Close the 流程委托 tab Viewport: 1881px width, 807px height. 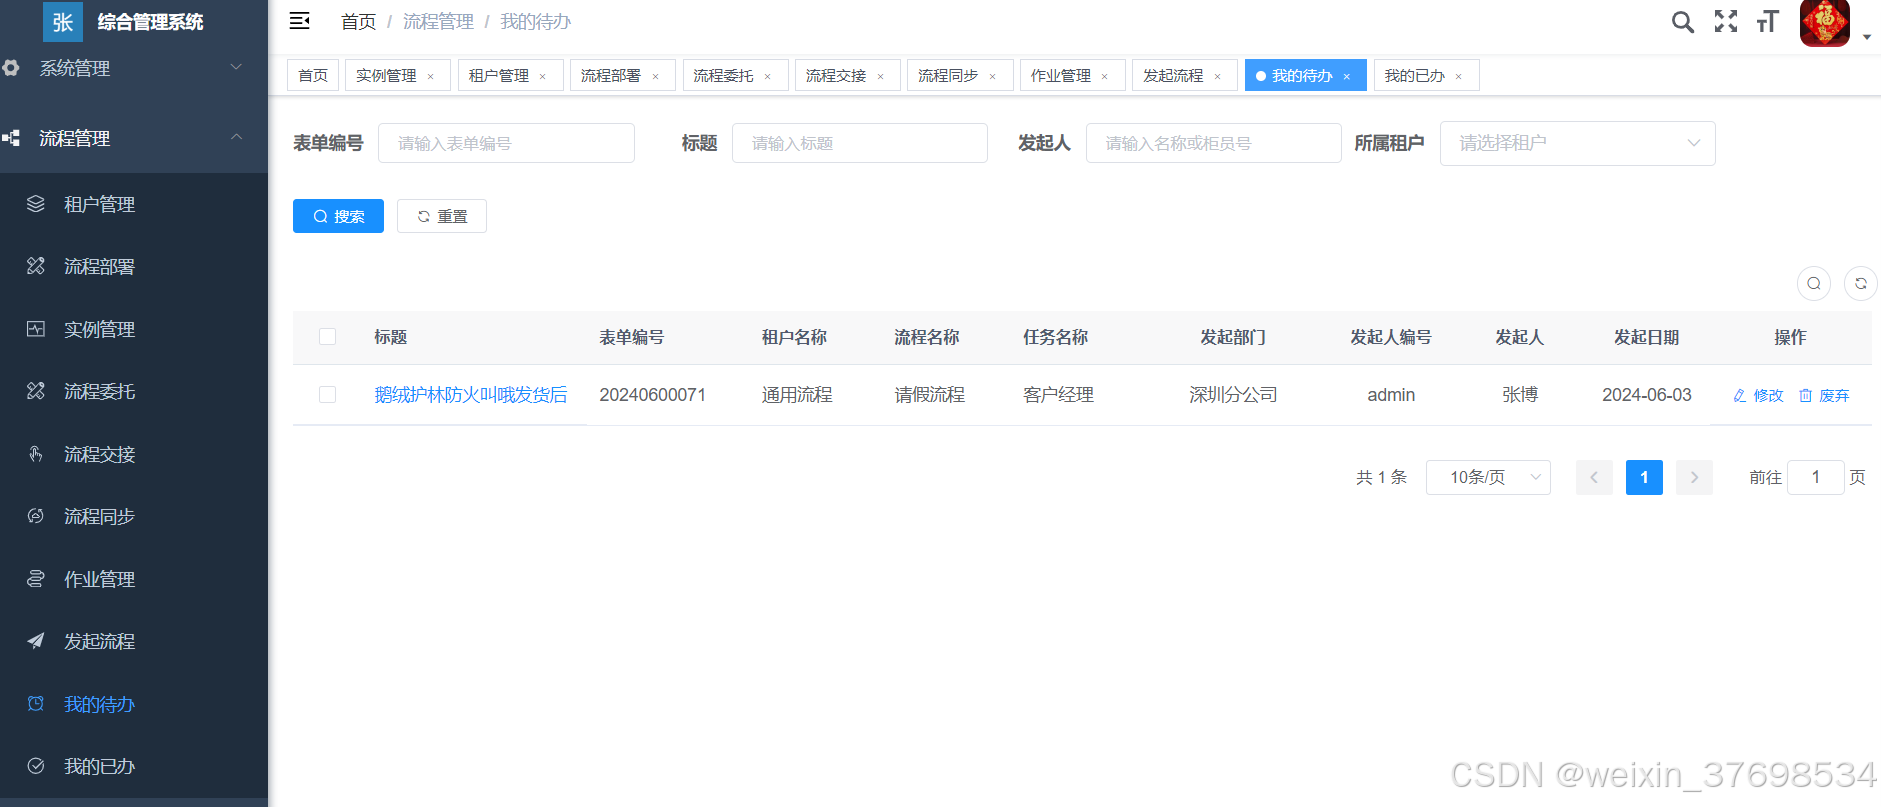[768, 76]
